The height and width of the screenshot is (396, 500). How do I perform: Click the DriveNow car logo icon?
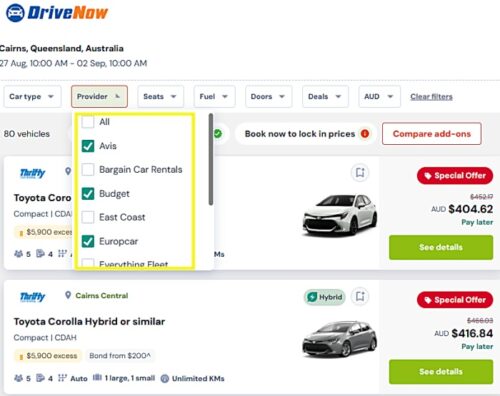[15, 13]
